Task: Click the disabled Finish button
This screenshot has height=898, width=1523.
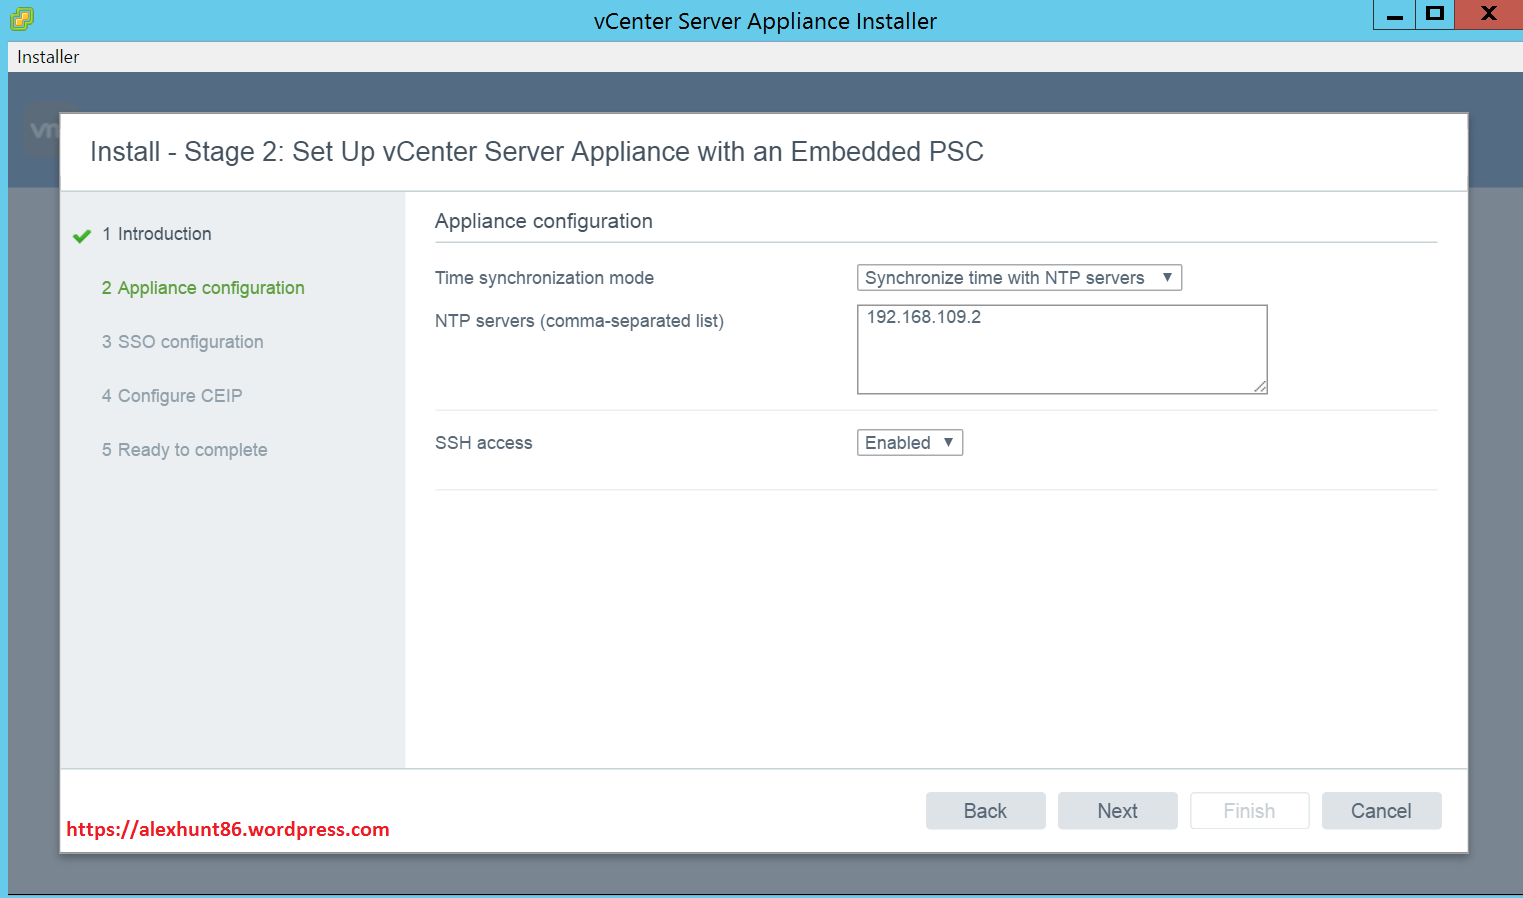Action: point(1249,810)
